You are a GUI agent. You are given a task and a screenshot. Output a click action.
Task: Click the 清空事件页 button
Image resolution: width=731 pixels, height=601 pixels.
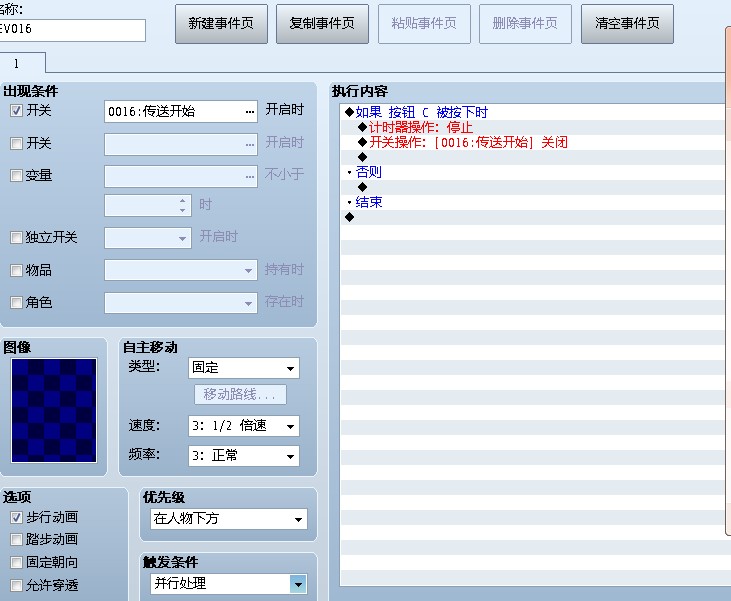pos(627,24)
